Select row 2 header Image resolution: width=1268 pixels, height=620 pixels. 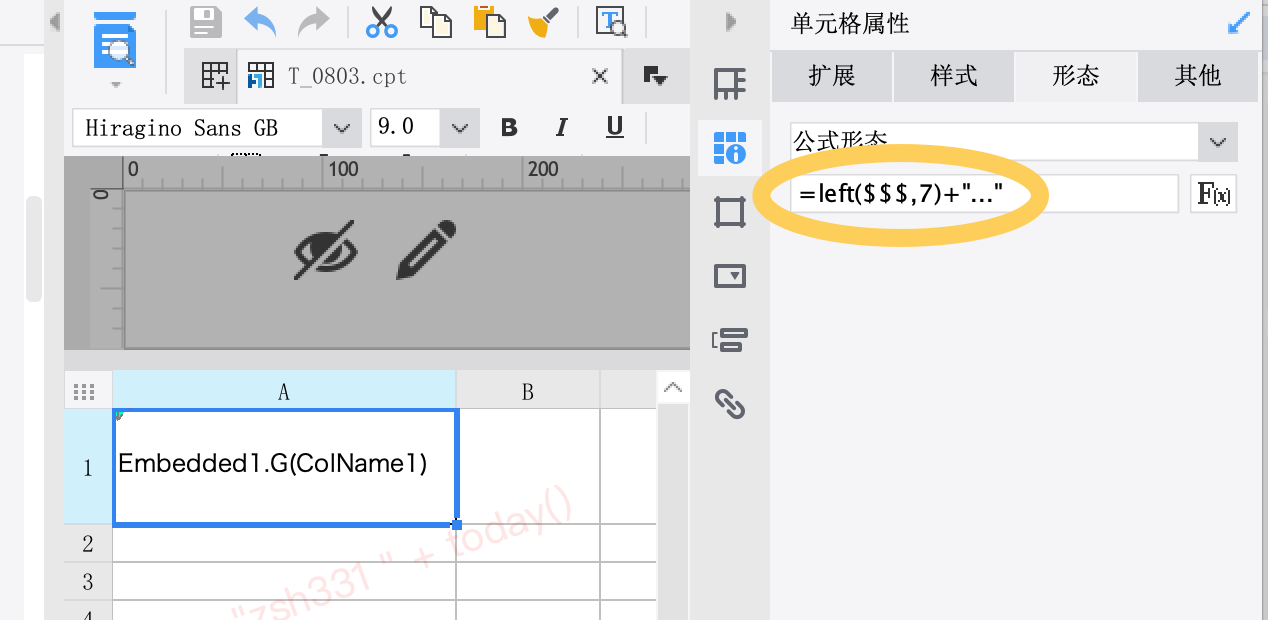tap(88, 543)
